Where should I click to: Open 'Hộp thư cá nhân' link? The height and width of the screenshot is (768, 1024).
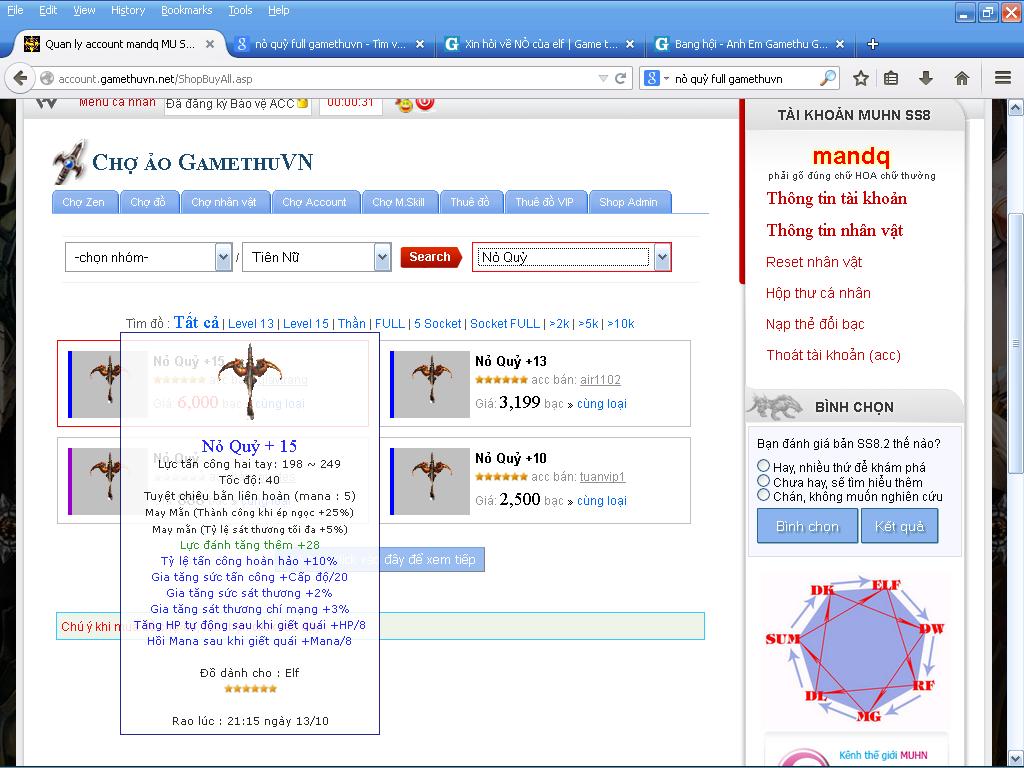point(818,293)
